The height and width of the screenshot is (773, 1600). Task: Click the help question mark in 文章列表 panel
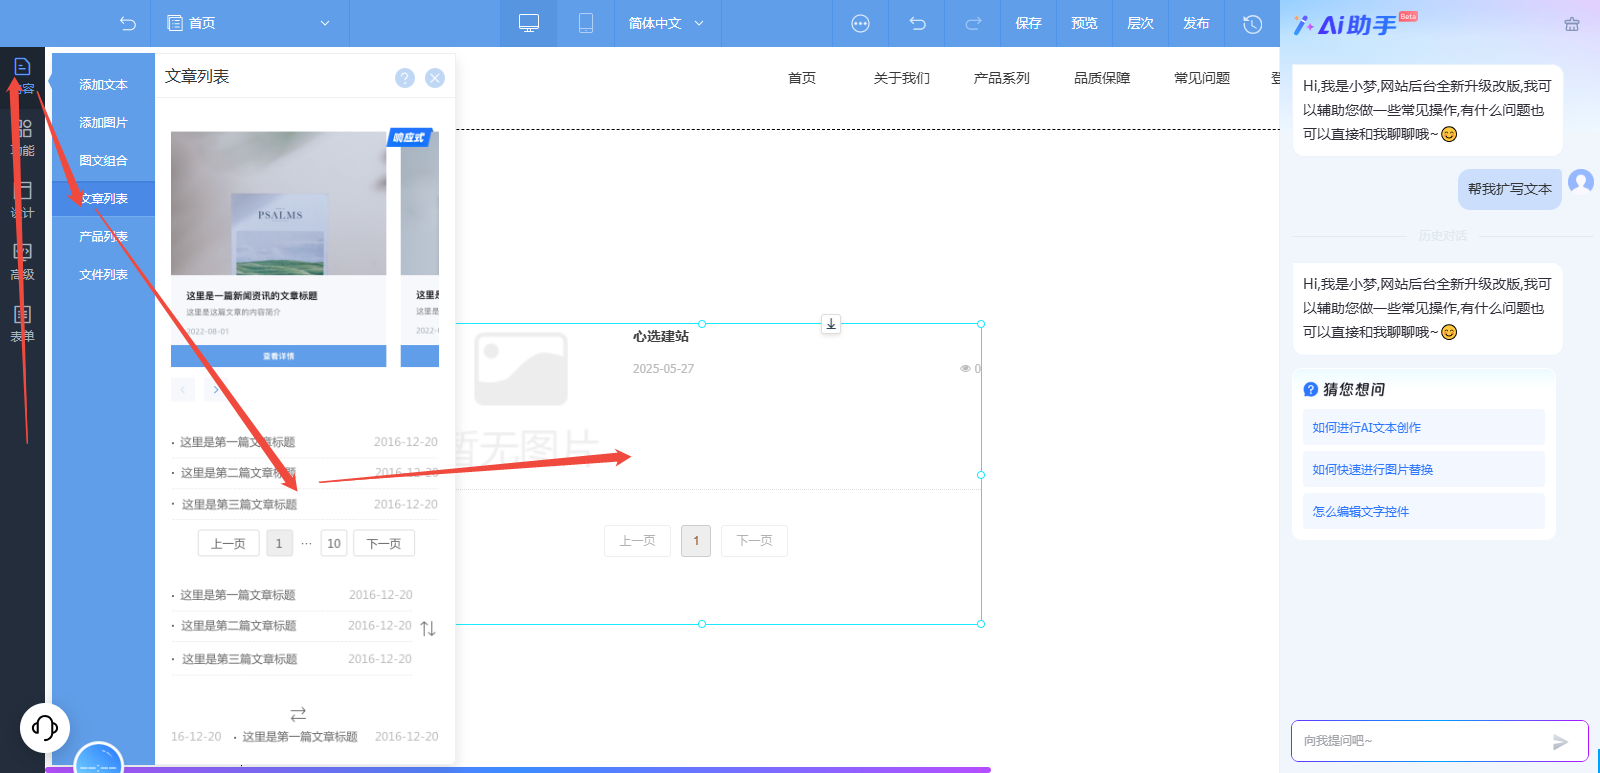point(405,78)
